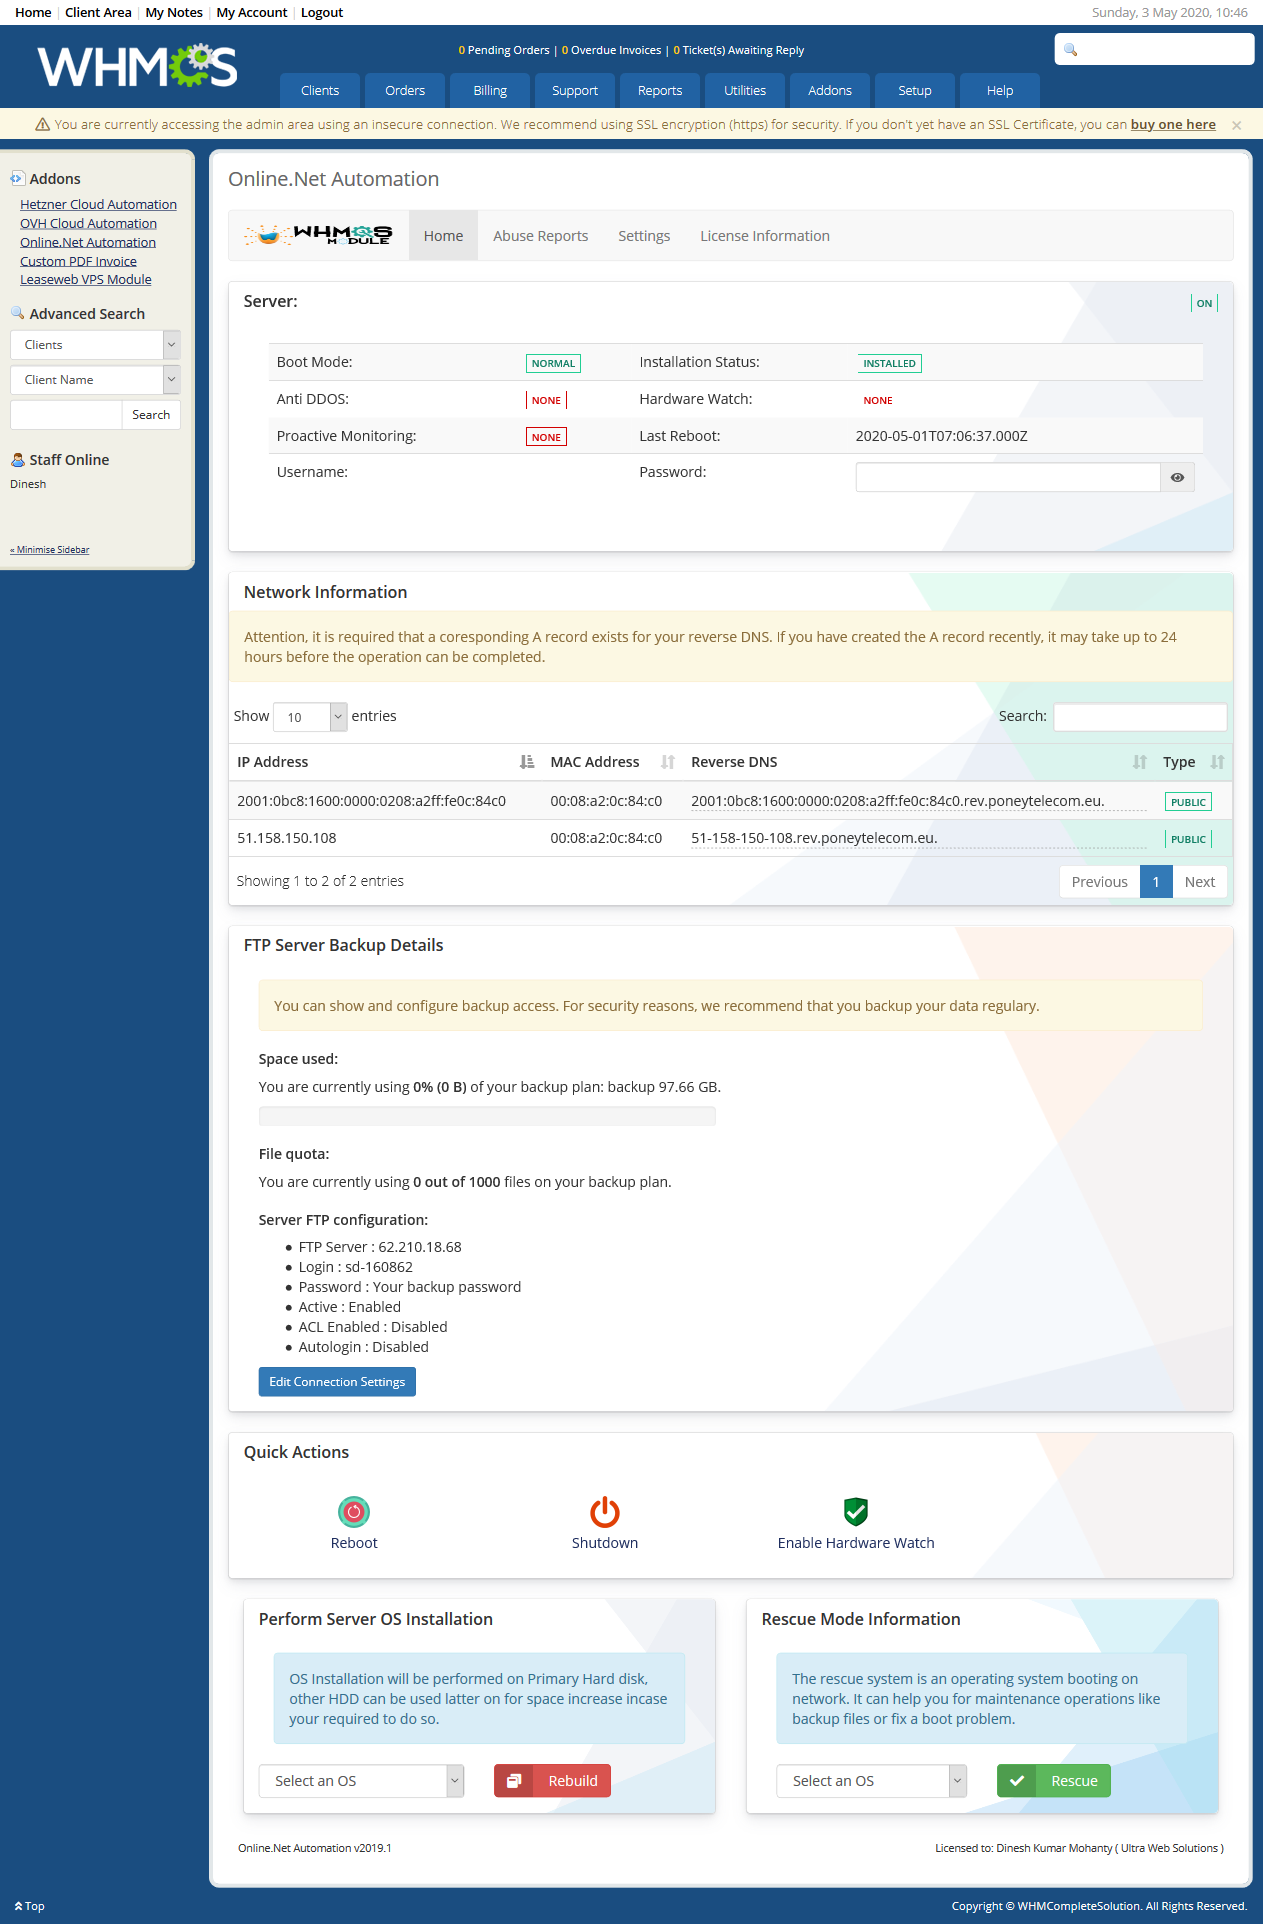Open My Notes in top bar
1263x1924 pixels.
coord(174,13)
